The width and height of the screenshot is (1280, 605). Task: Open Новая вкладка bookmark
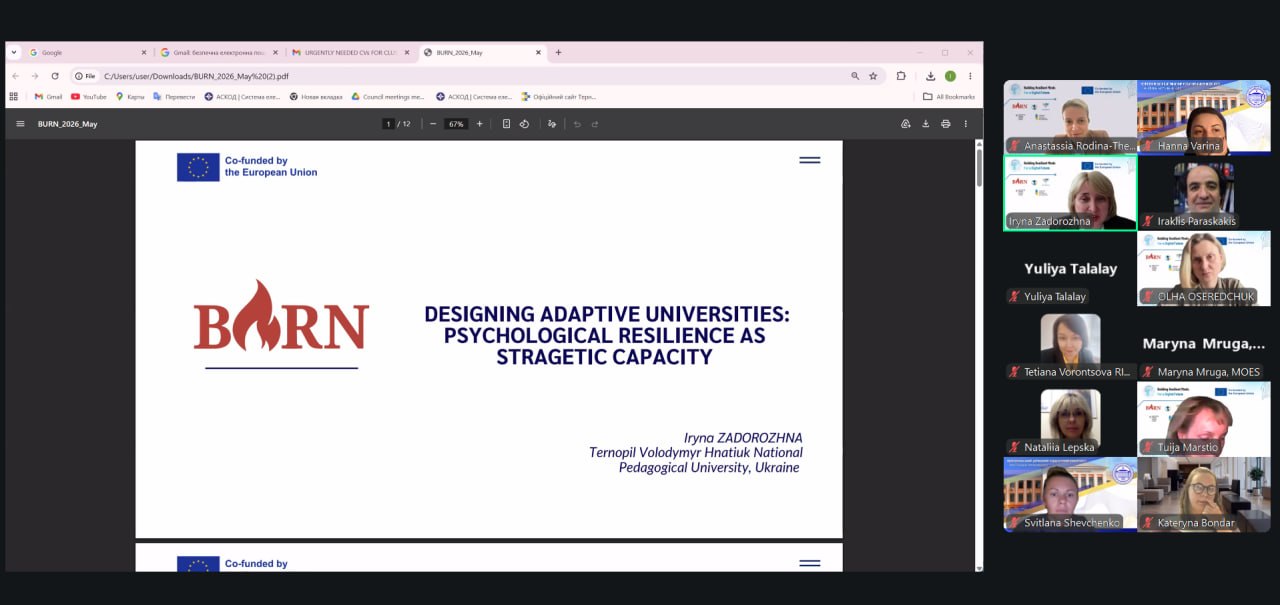[x=316, y=97]
